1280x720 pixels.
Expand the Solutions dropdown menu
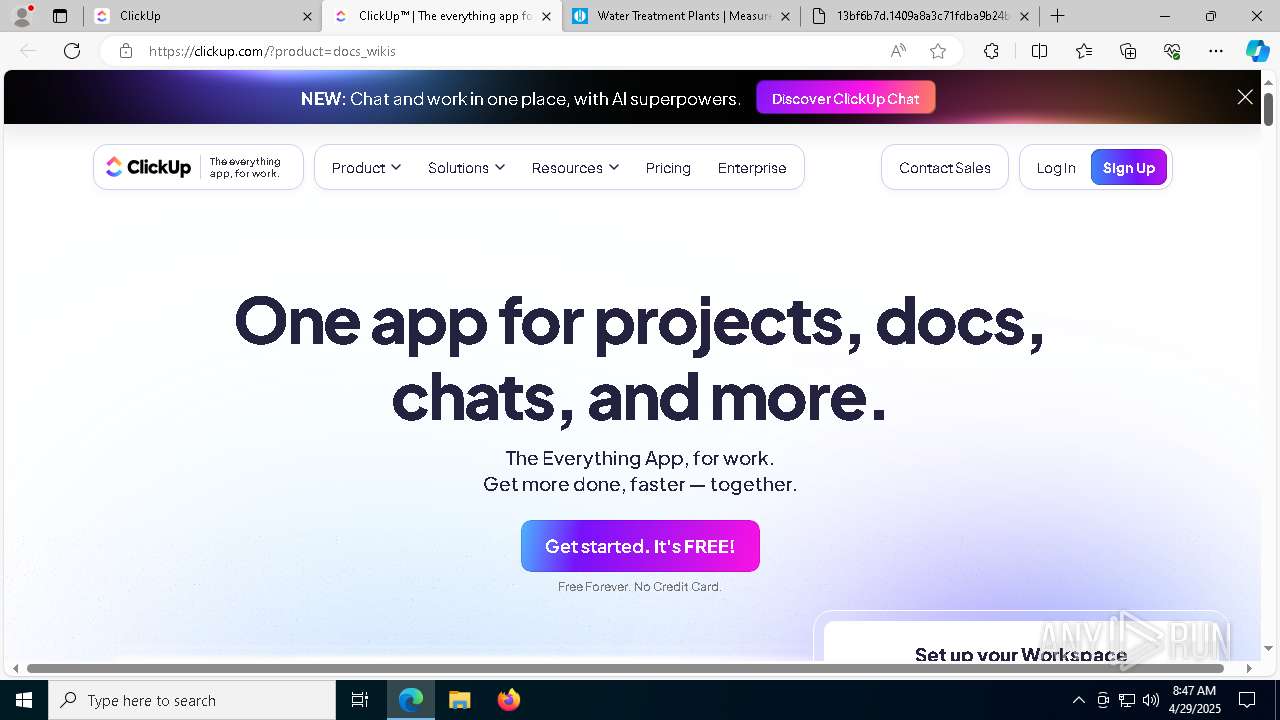pos(466,168)
